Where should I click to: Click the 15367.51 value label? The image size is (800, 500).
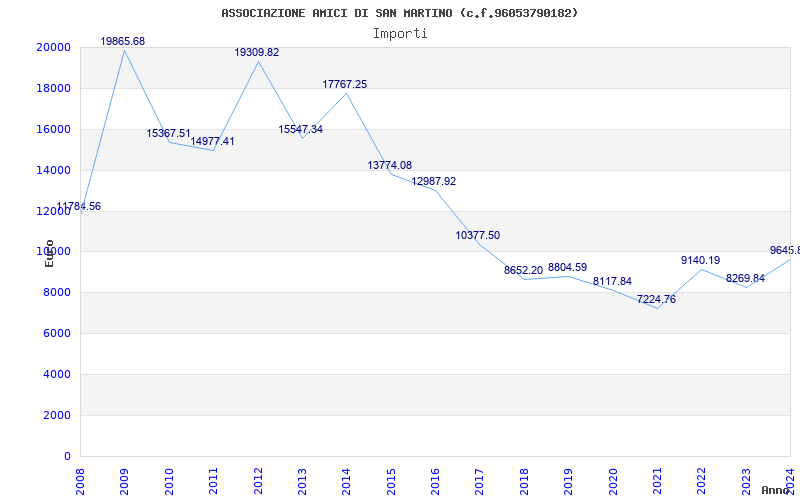point(168,133)
